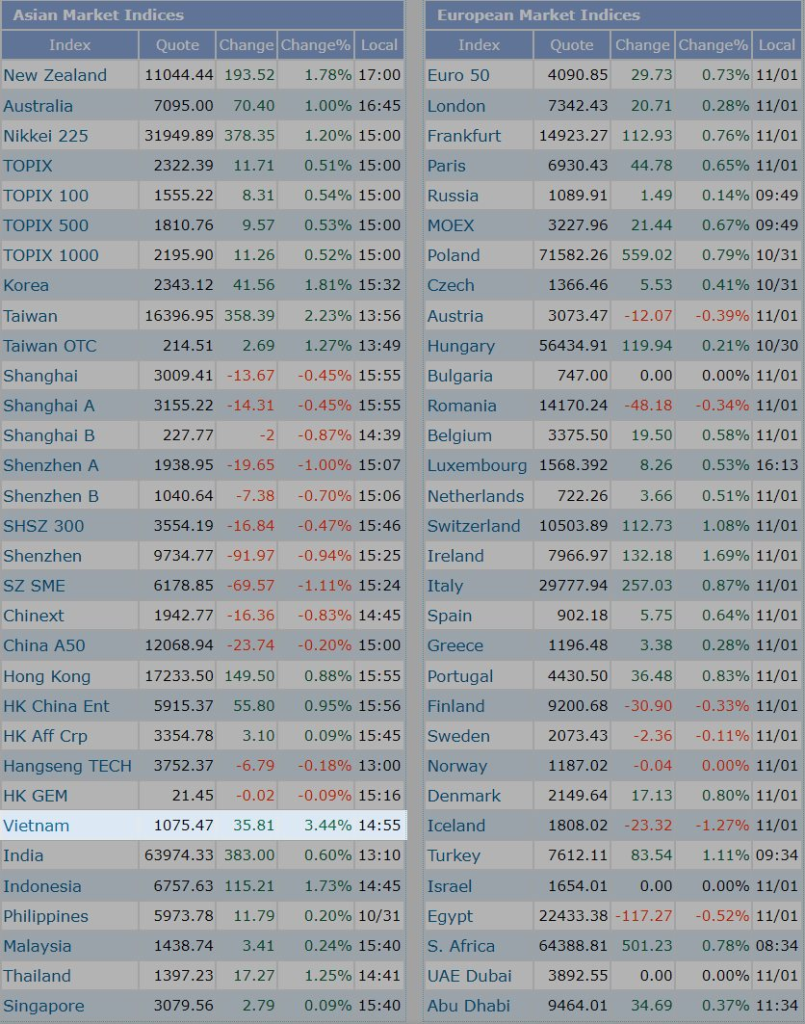
Task: Select the Luxembourg index link
Action: pyautogui.click(x=477, y=465)
